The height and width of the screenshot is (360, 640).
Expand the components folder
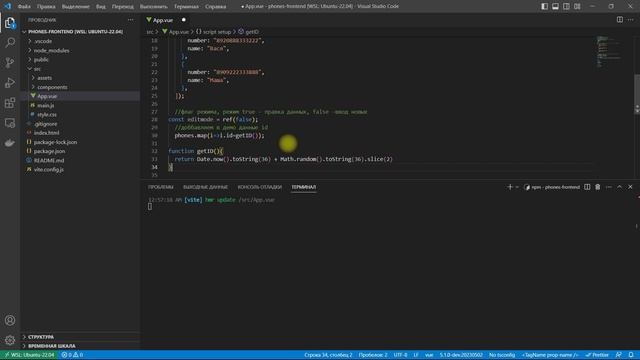point(52,87)
